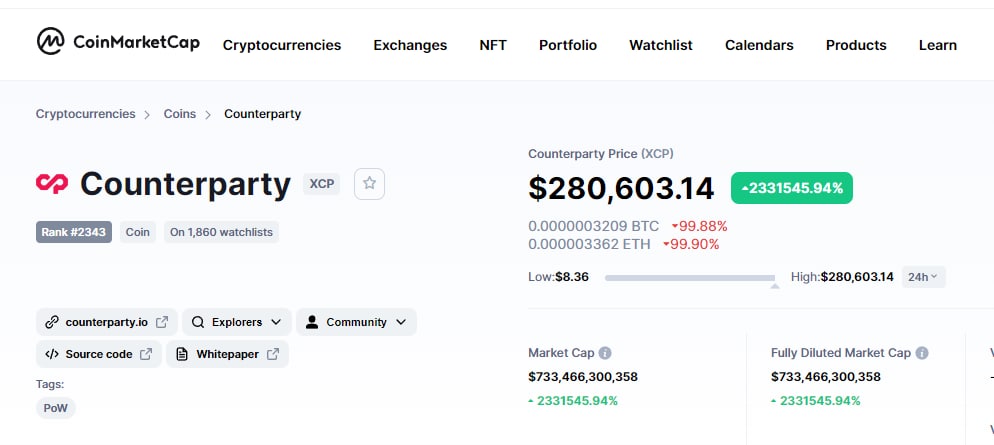The height and width of the screenshot is (445, 994).
Task: Click the XCP ticker badge
Action: coord(321,184)
